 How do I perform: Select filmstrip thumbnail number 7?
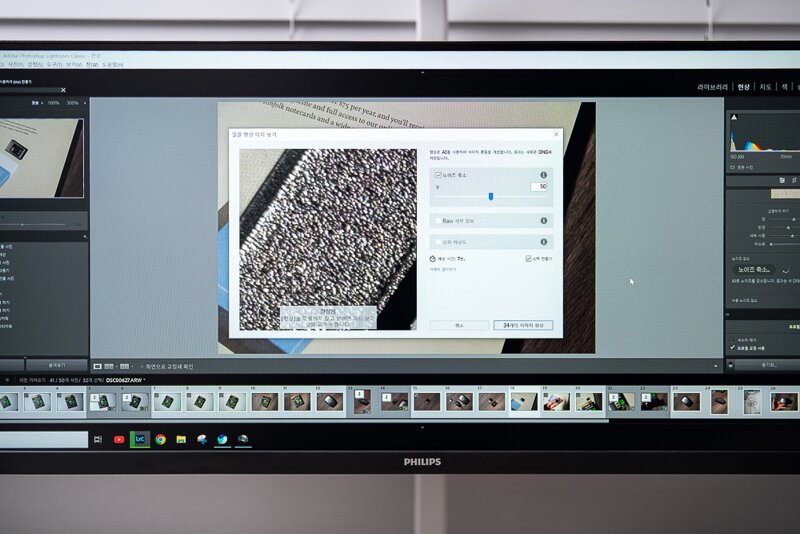click(x=167, y=402)
